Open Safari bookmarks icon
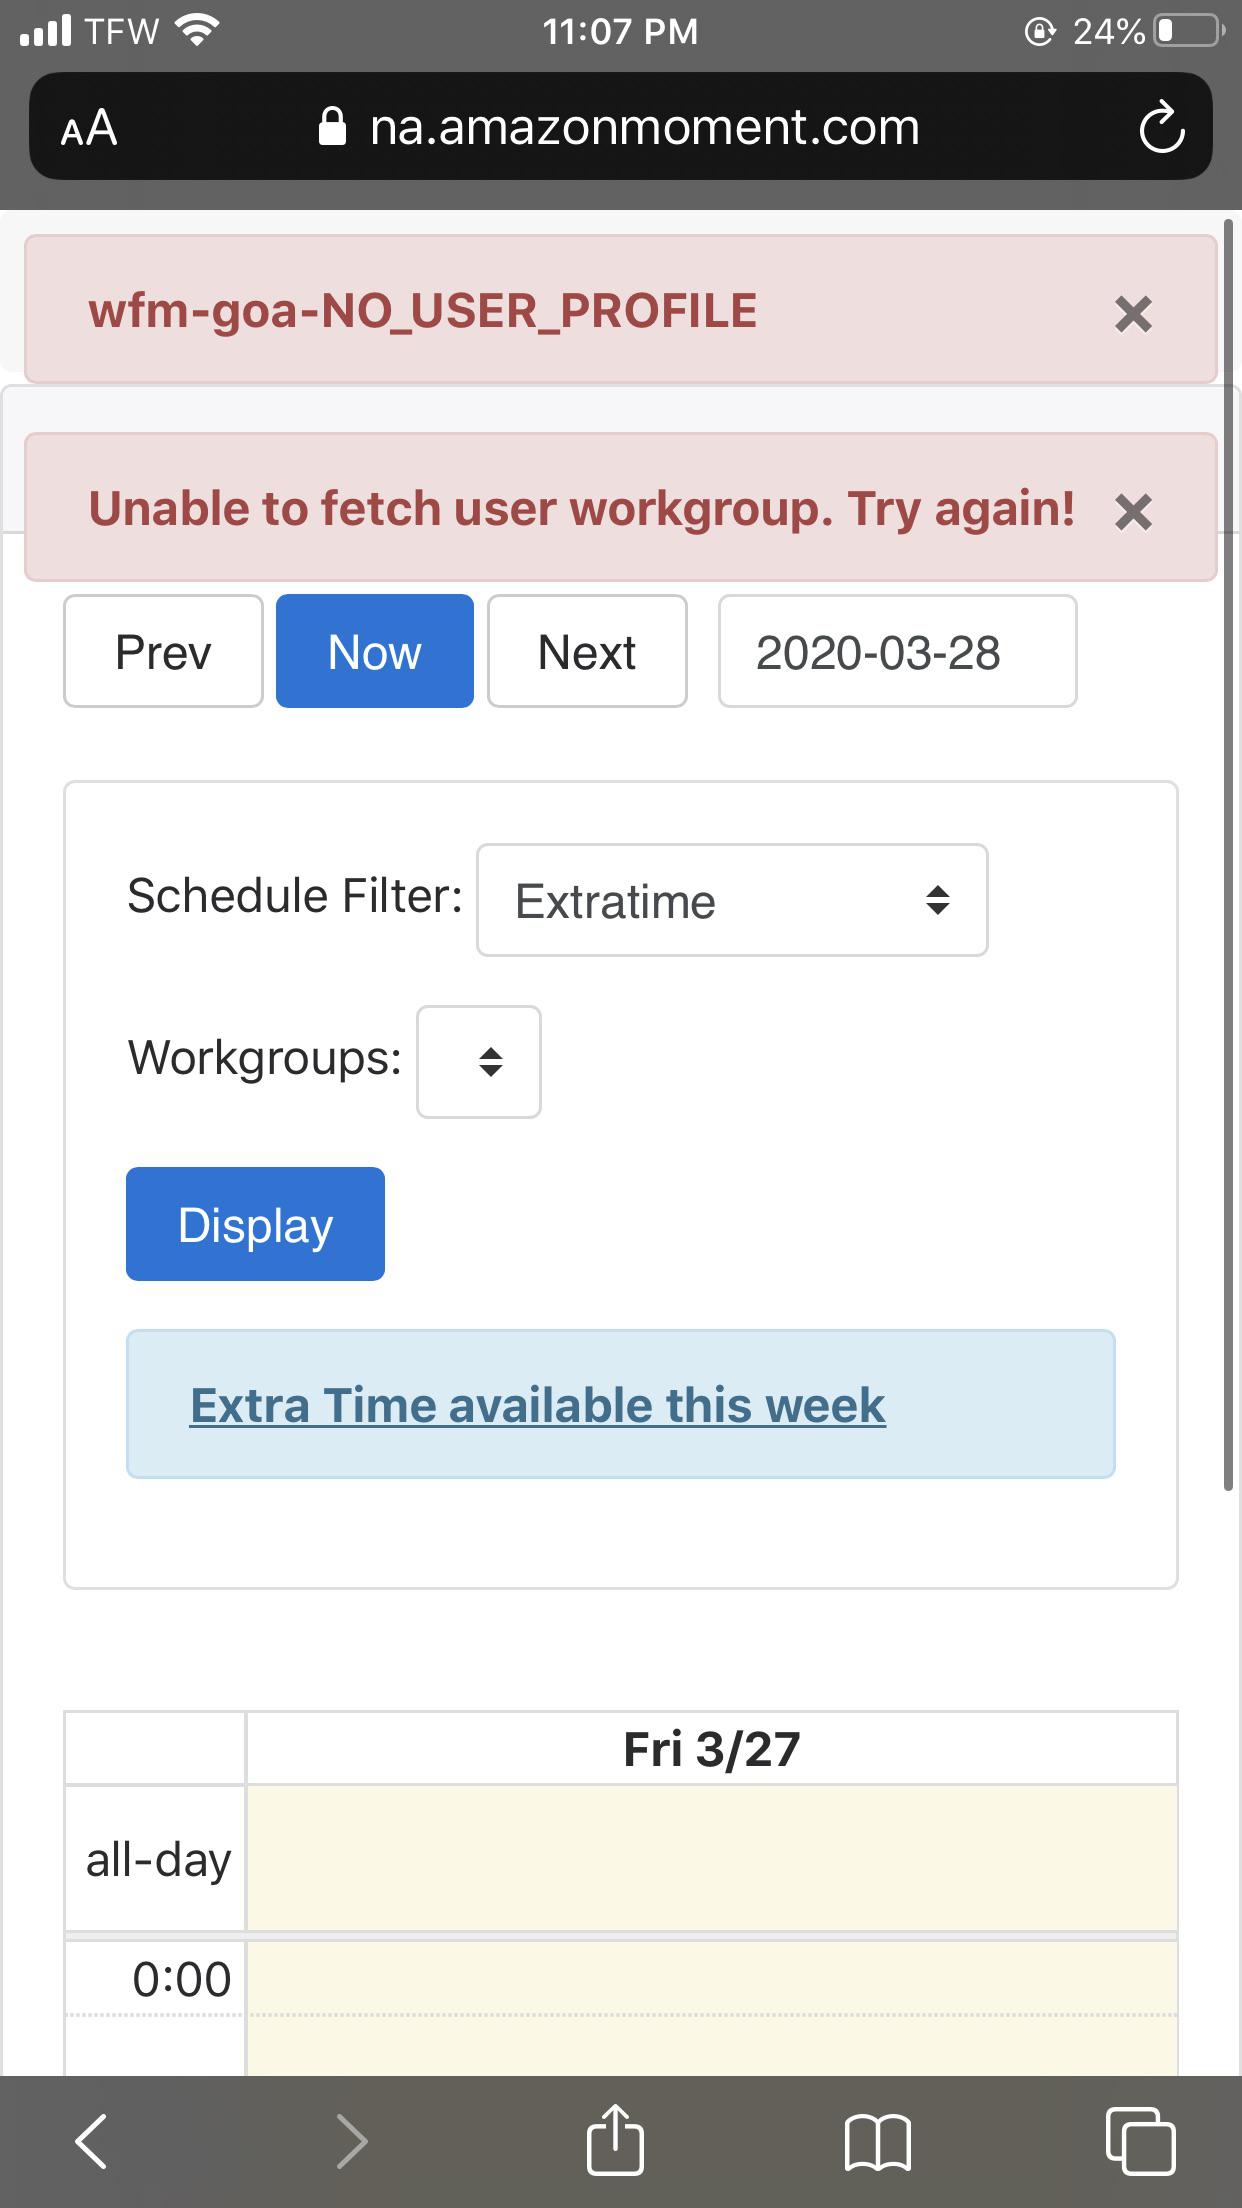The width and height of the screenshot is (1242, 2208). [879, 2140]
